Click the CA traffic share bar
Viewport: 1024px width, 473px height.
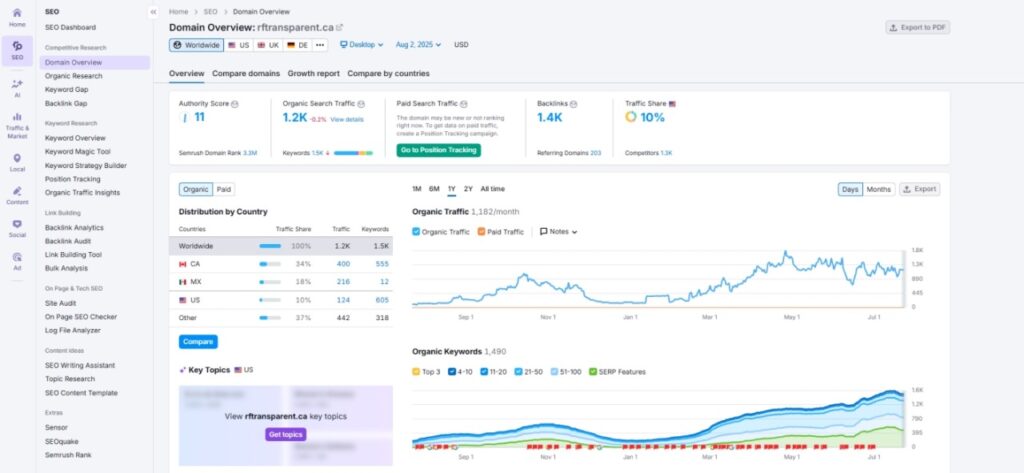tap(269, 264)
